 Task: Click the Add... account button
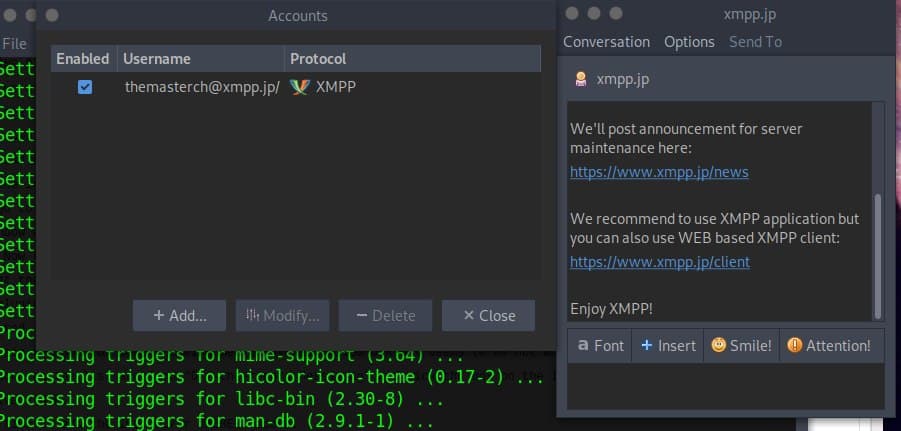pyautogui.click(x=179, y=315)
